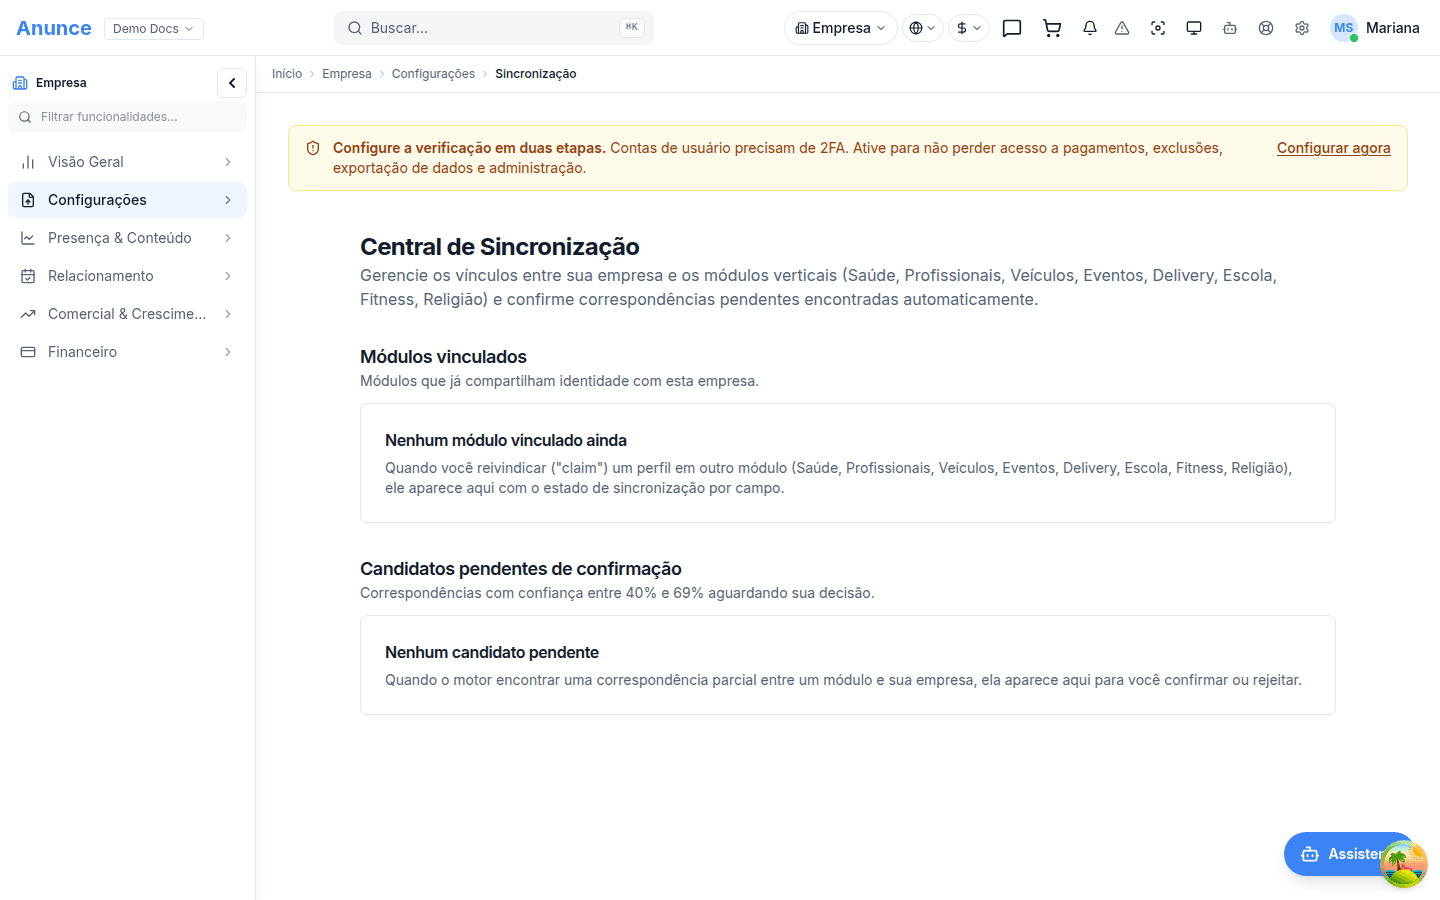This screenshot has height=900, width=1440.
Task: Click the Módulos vinculados heading
Action: pyautogui.click(x=443, y=357)
